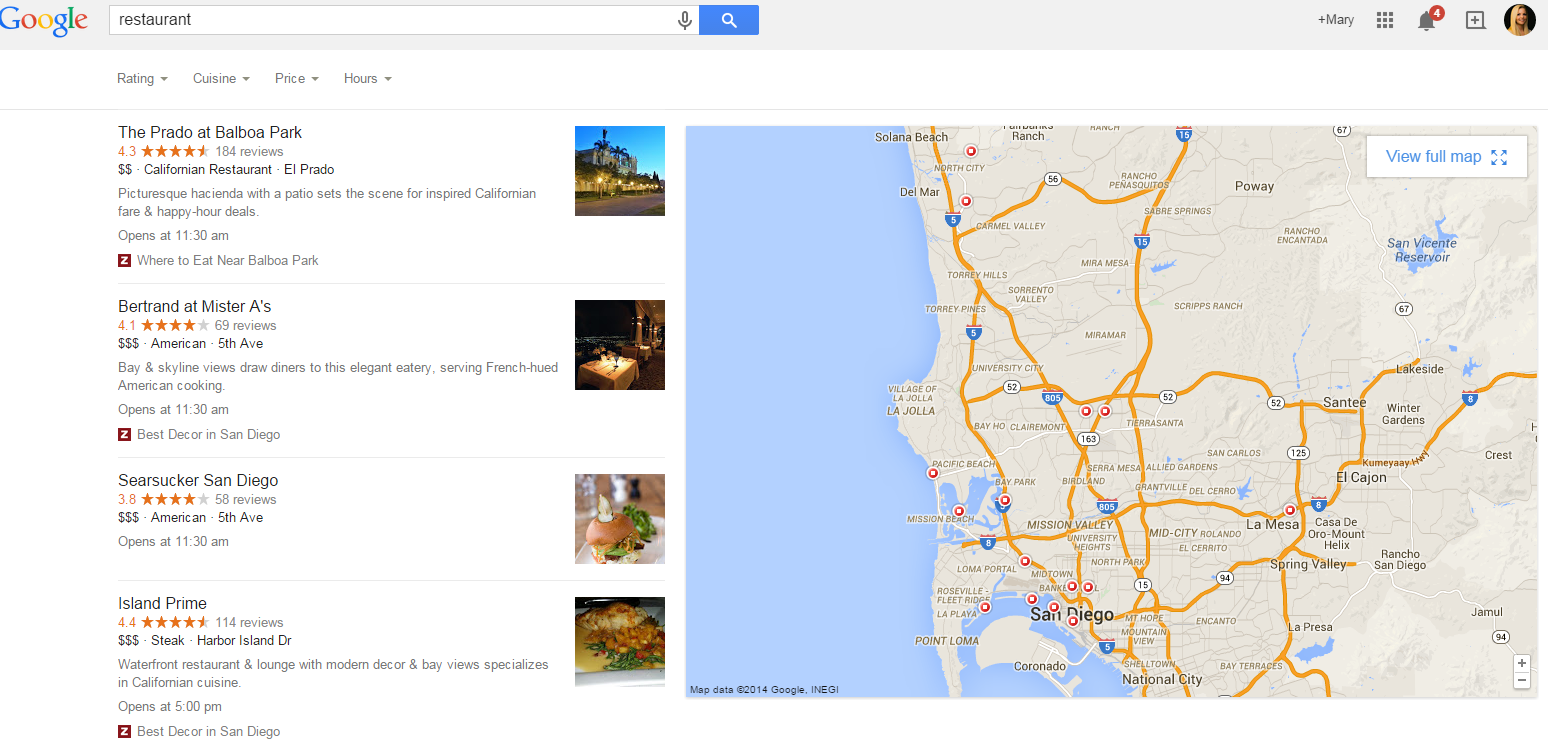The width and height of the screenshot is (1548, 740).
Task: Click Route 56 shield on map
Action: tap(1052, 179)
